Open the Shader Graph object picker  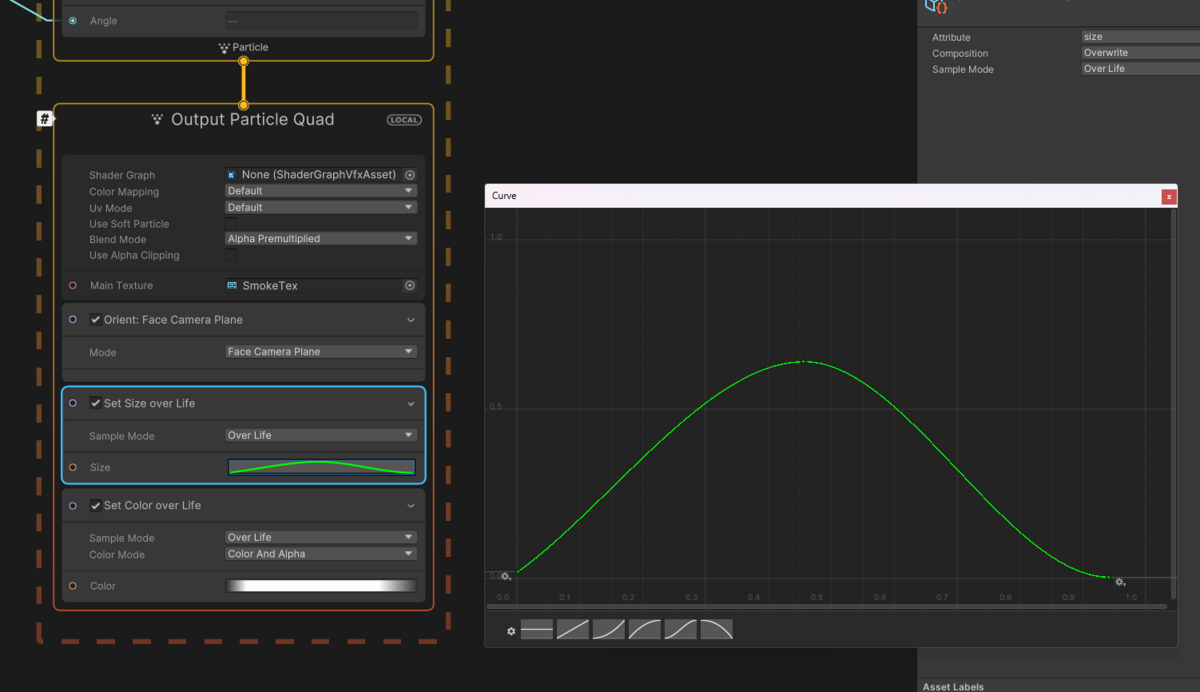410,175
